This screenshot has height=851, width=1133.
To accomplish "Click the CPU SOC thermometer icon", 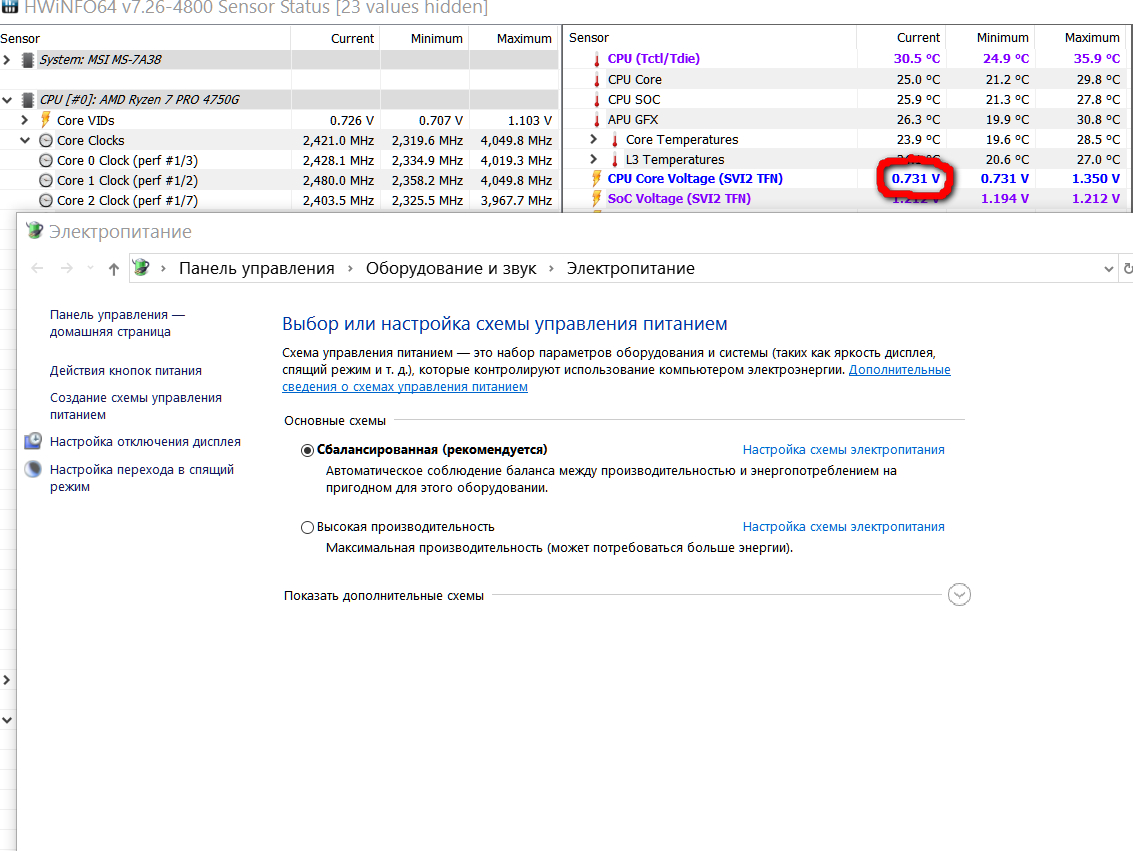I will click(x=597, y=100).
